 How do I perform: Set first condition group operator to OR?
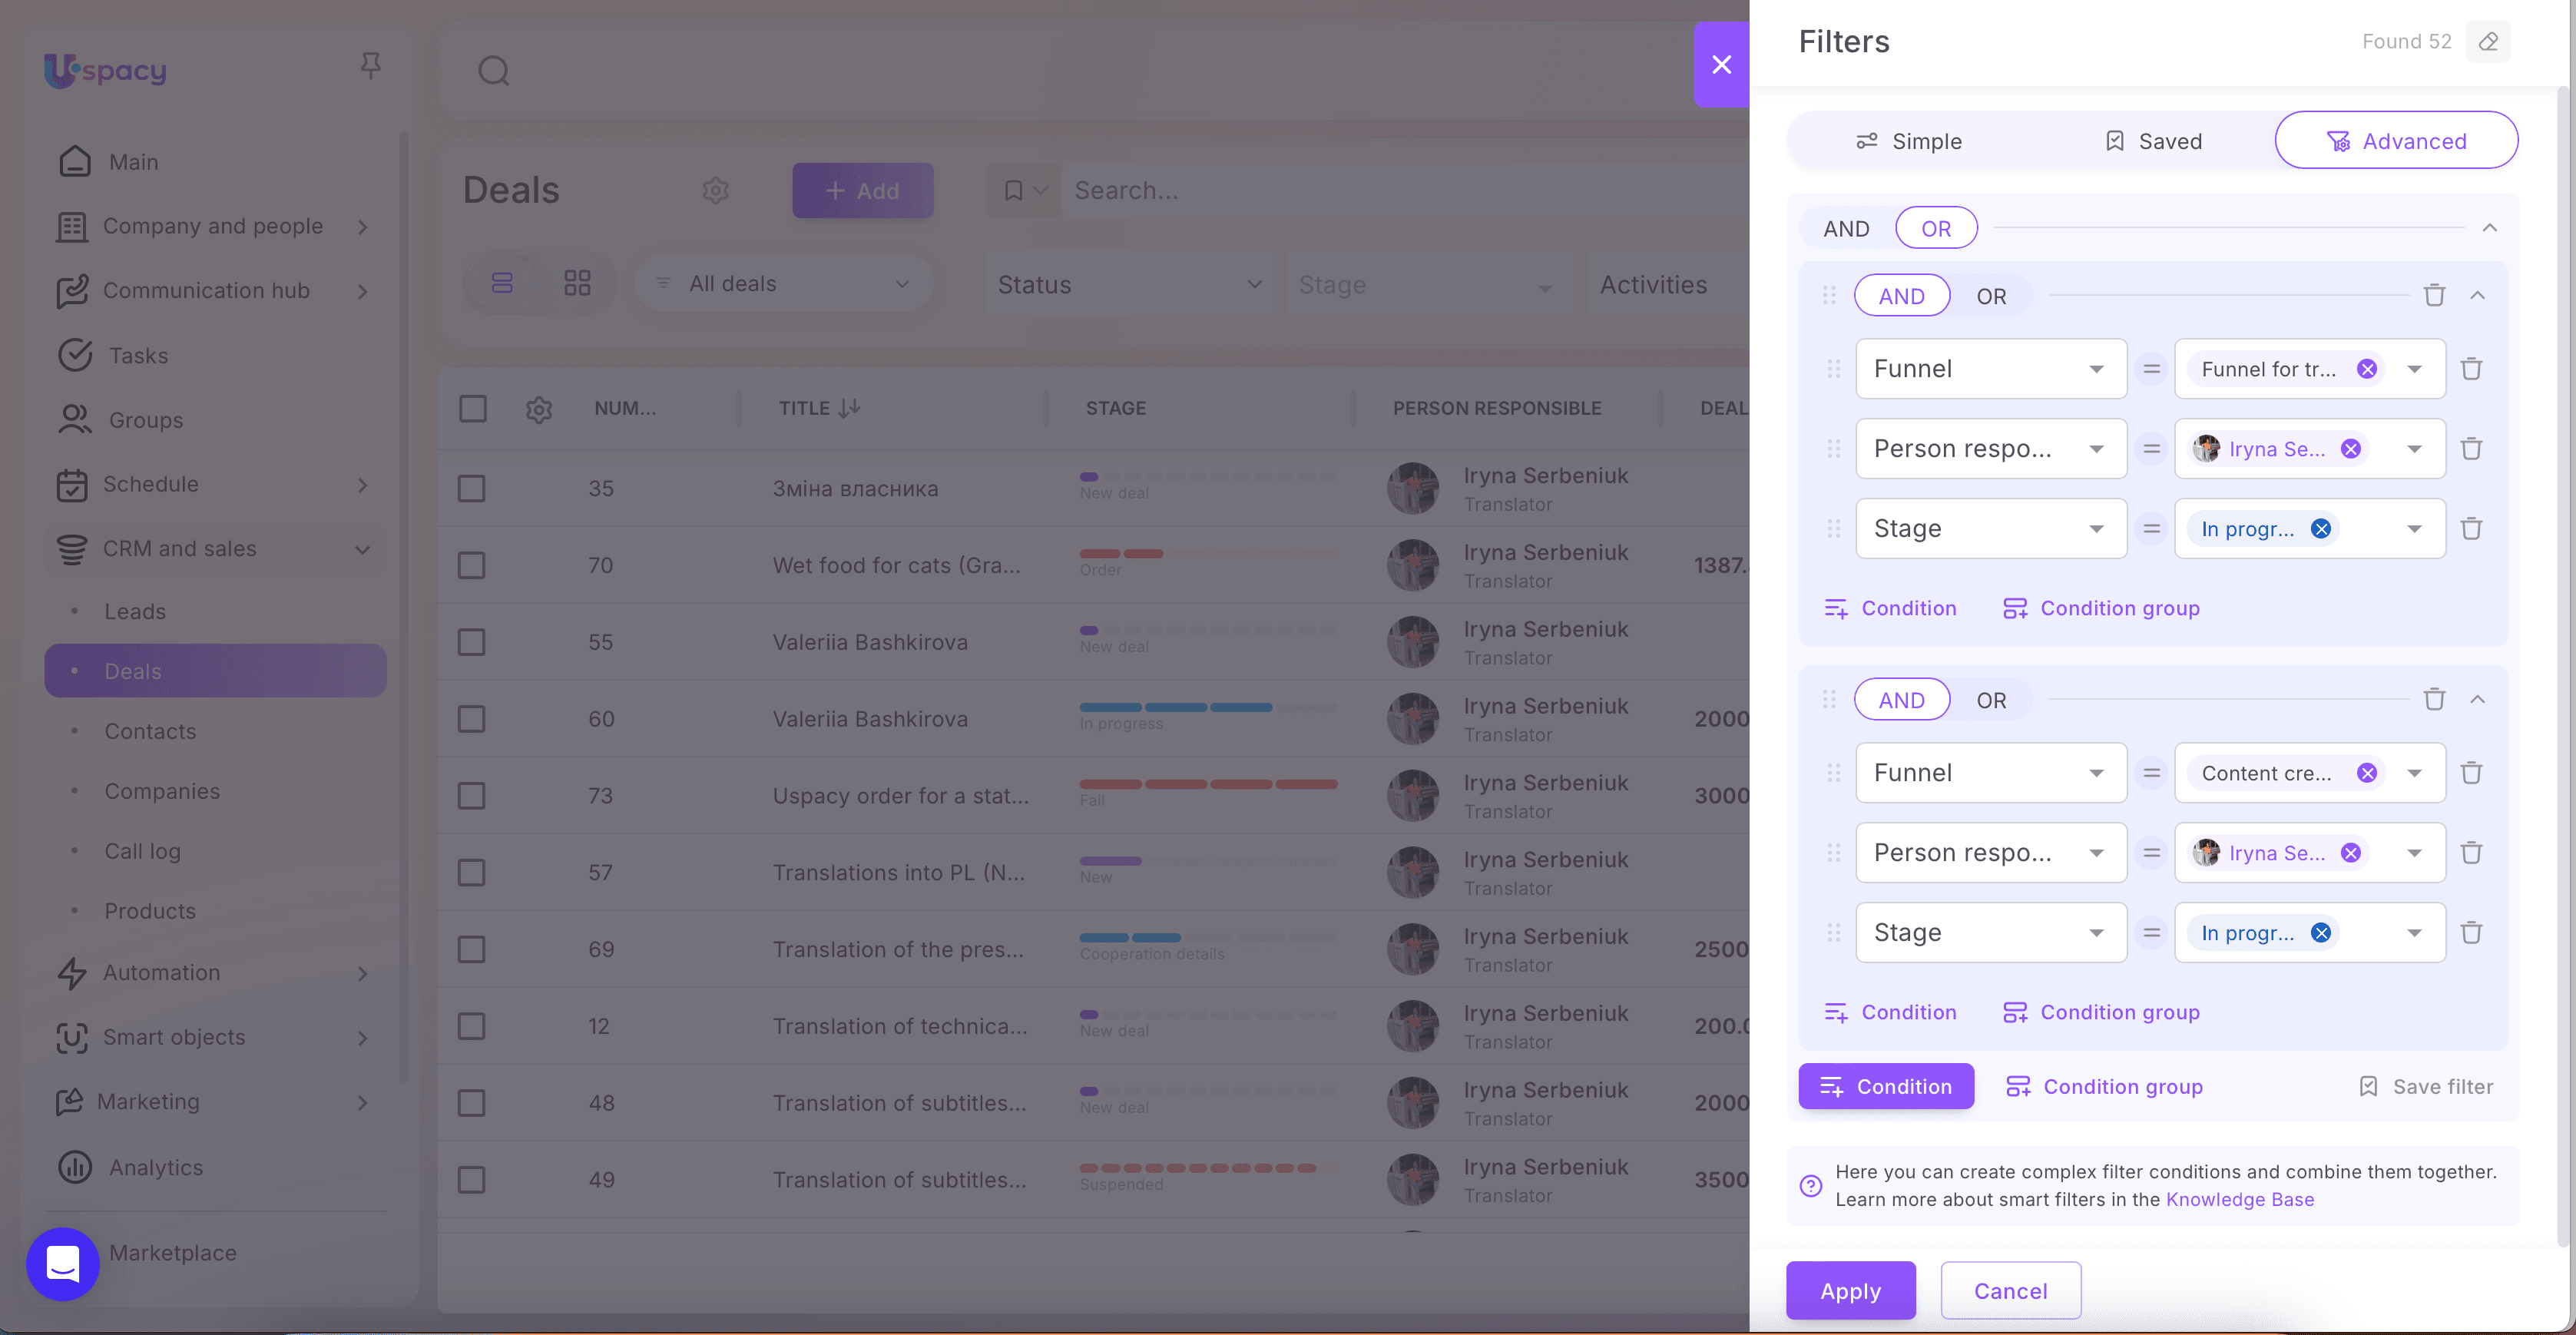point(1991,296)
